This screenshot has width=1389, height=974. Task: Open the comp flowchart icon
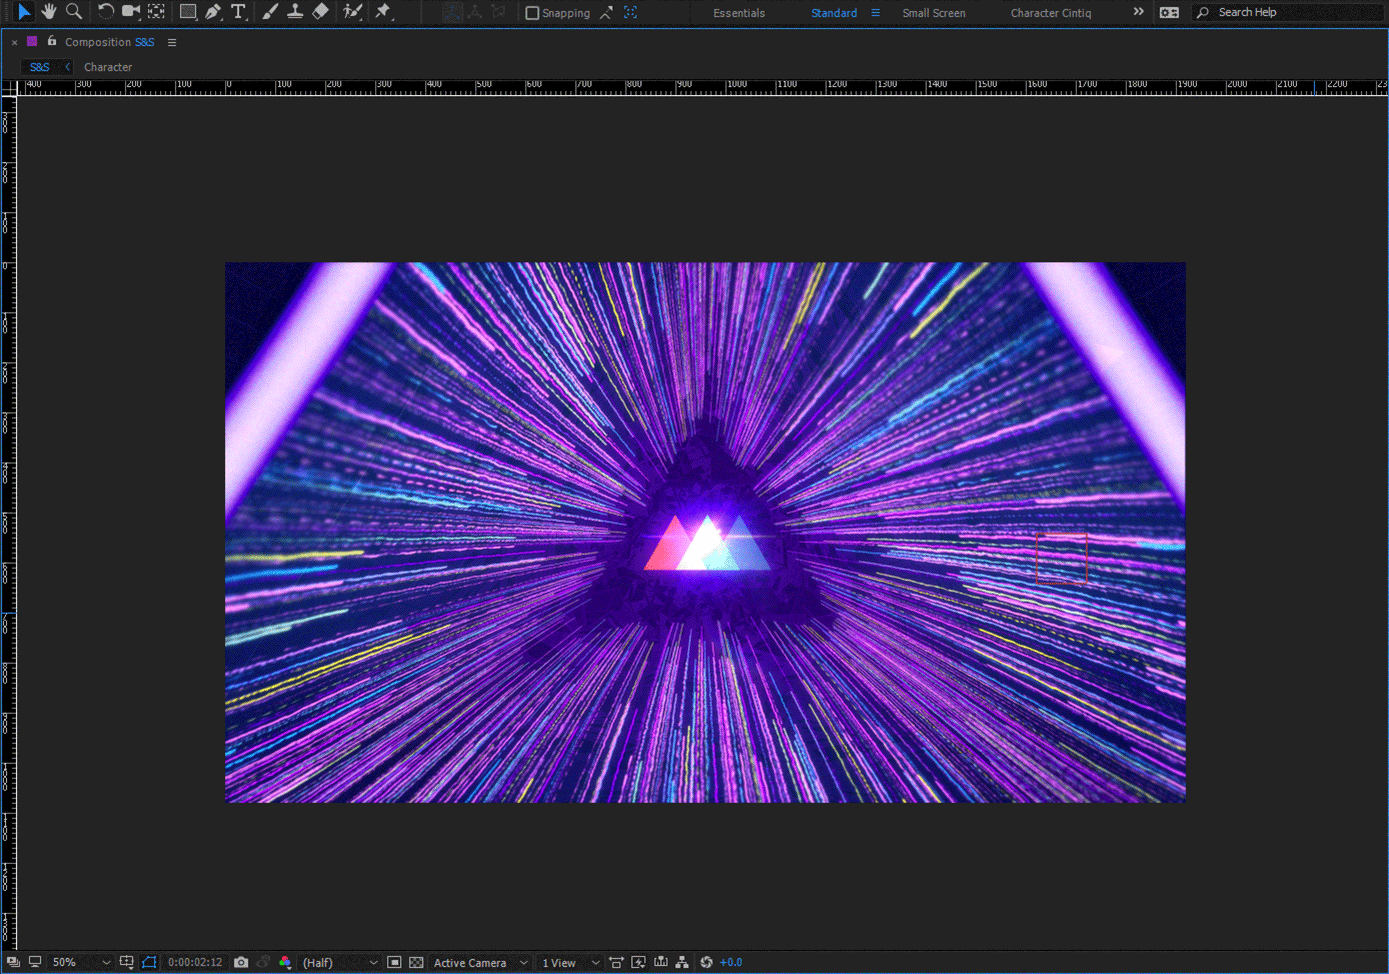(x=682, y=962)
